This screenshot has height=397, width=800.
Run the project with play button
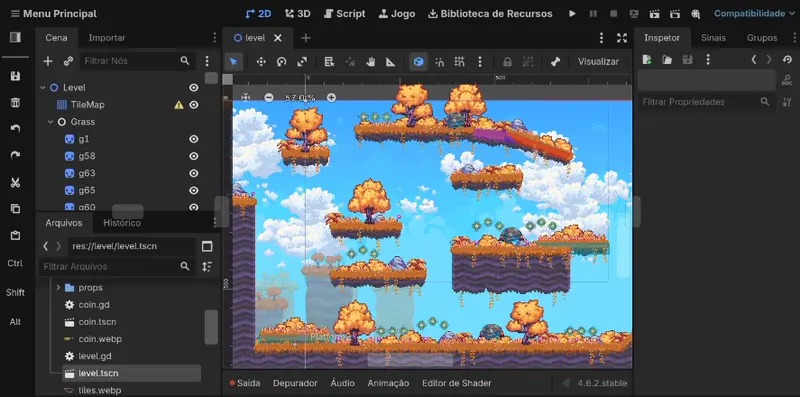point(572,14)
